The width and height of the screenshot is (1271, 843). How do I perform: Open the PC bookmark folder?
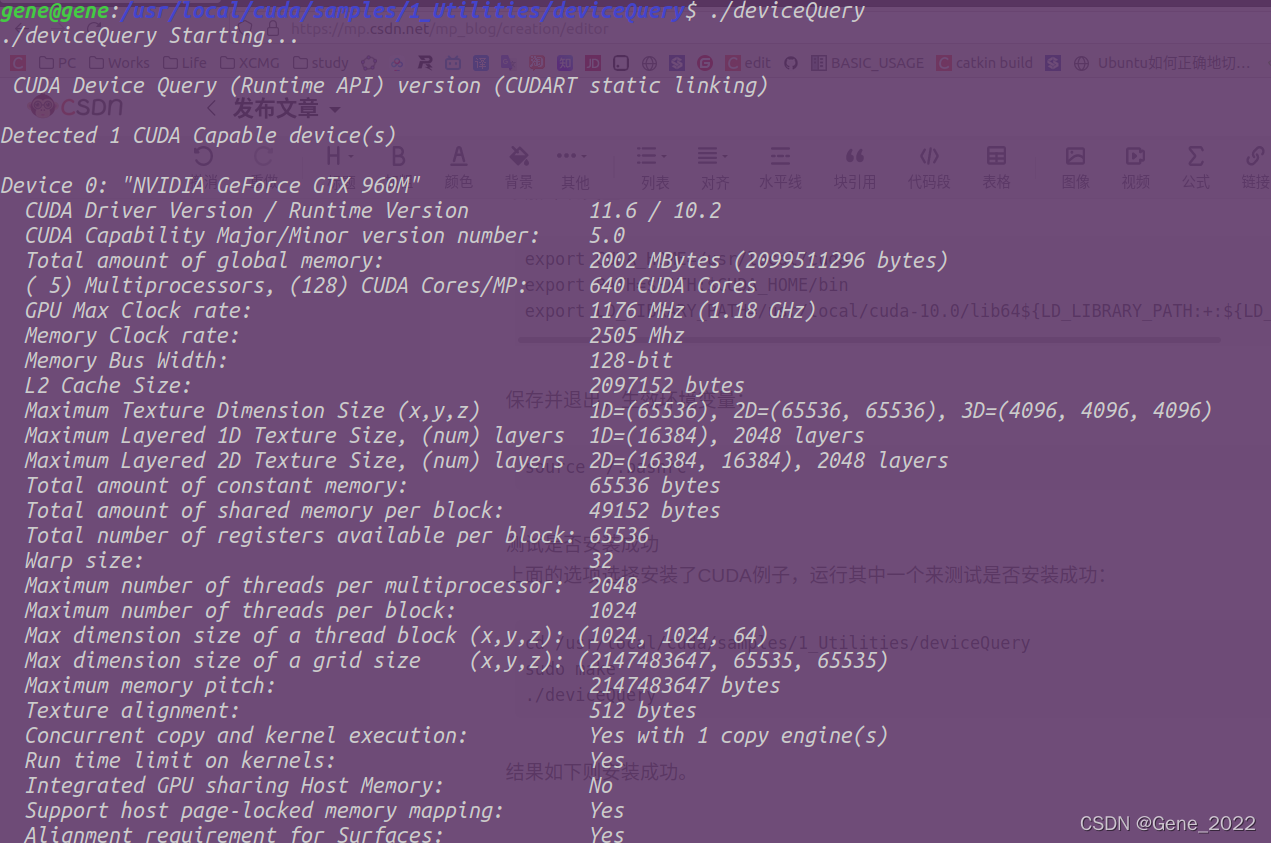[57, 63]
